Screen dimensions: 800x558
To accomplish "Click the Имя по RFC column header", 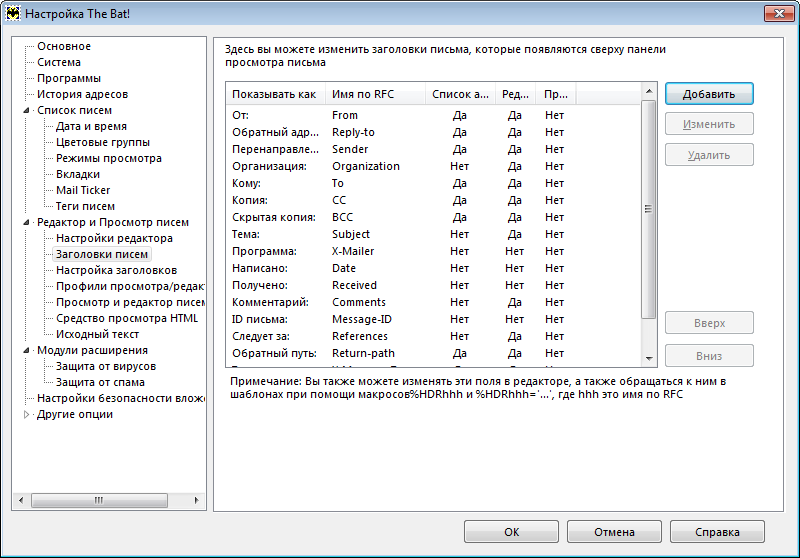I will [376, 94].
